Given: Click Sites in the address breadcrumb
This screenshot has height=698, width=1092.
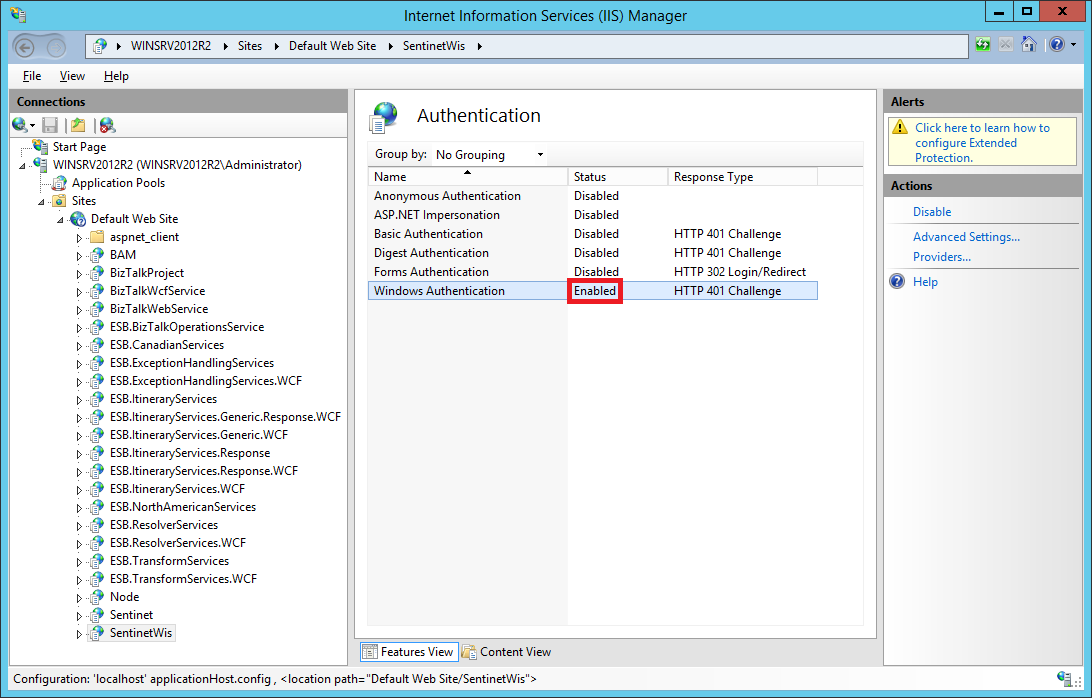Looking at the screenshot, I should click(x=250, y=46).
